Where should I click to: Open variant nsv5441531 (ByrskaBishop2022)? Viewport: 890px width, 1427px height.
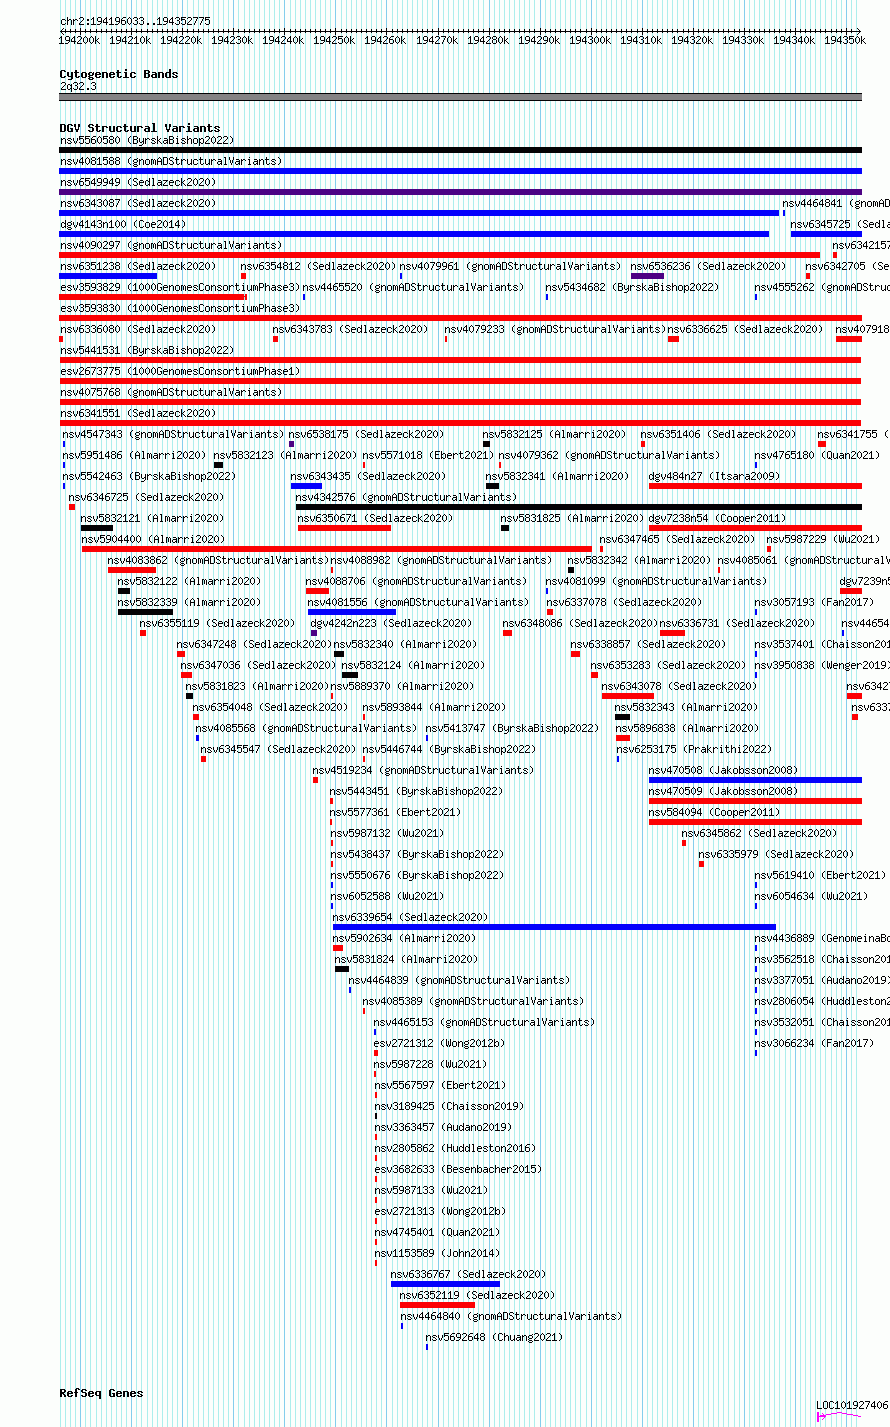[x=147, y=350]
